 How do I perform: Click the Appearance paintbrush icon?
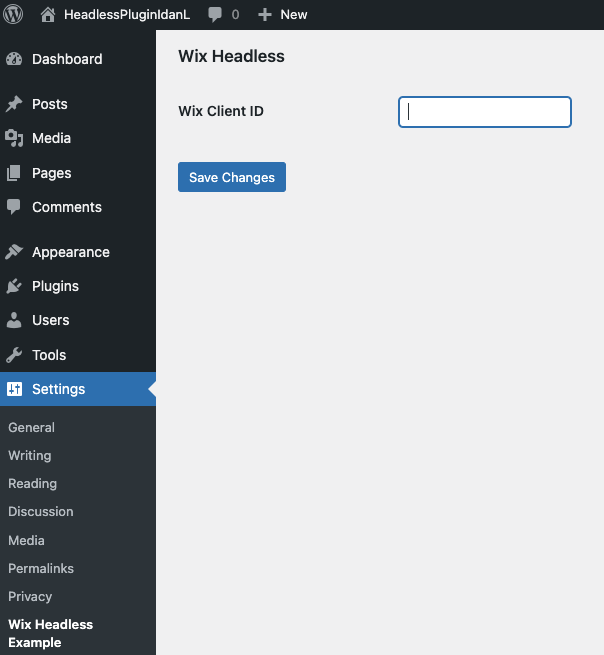[x=14, y=252]
